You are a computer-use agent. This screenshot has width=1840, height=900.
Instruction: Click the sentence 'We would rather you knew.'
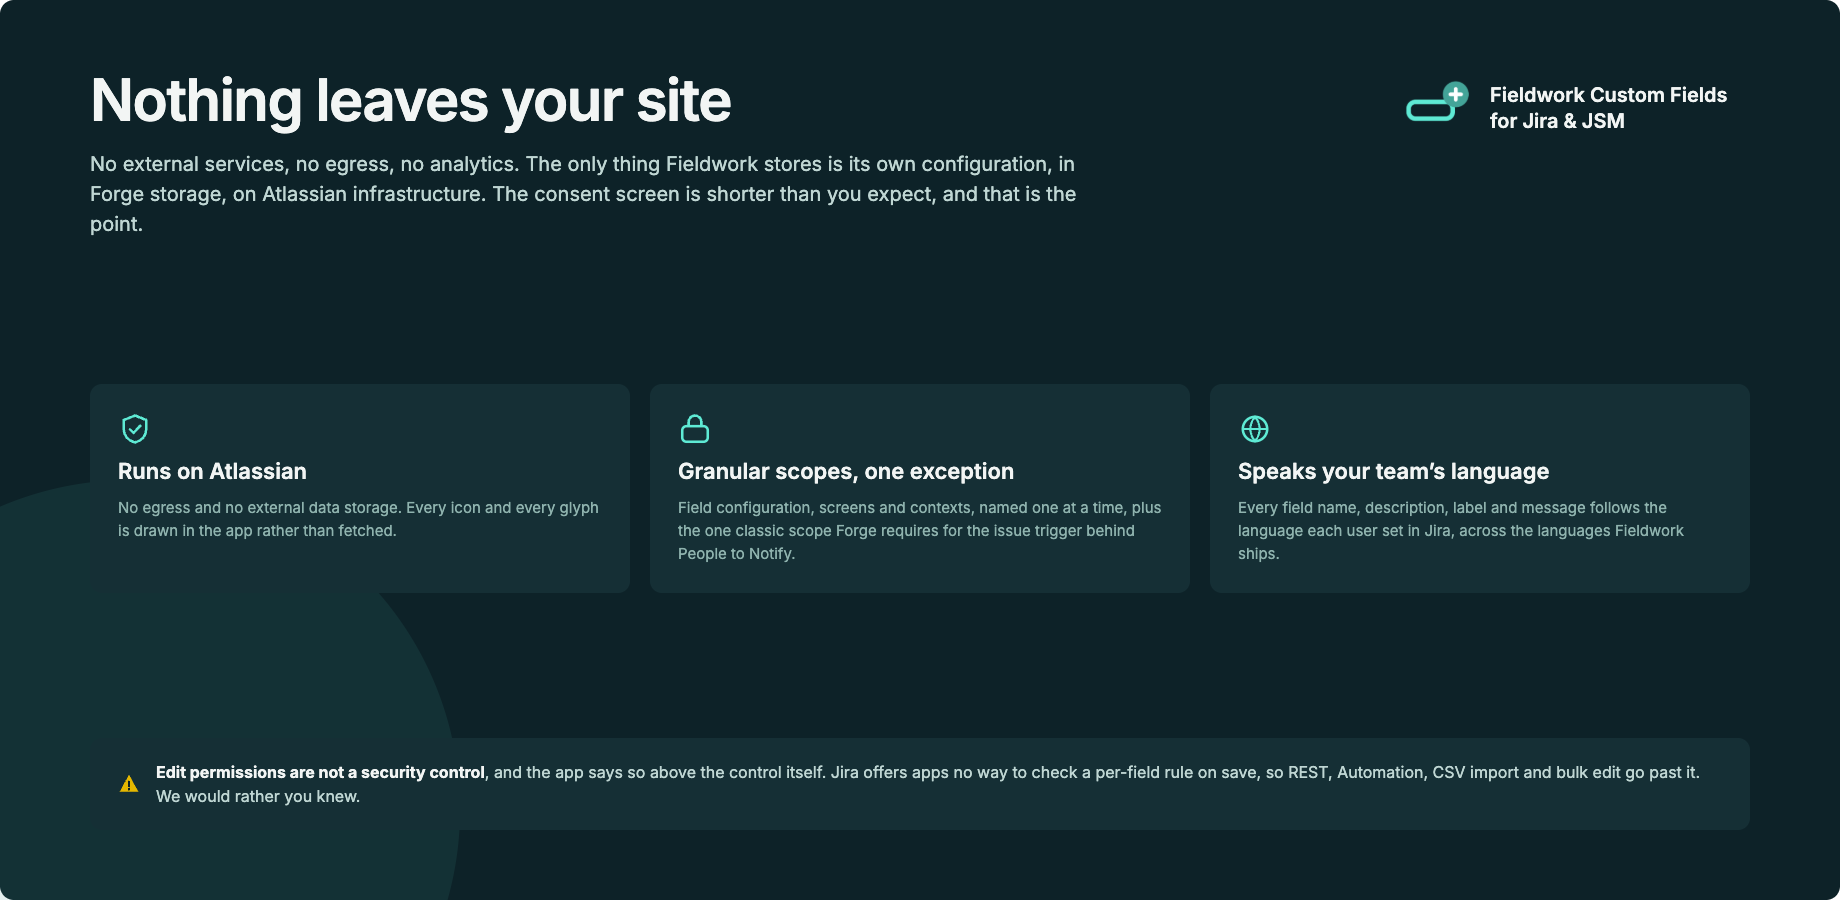click(x=258, y=797)
